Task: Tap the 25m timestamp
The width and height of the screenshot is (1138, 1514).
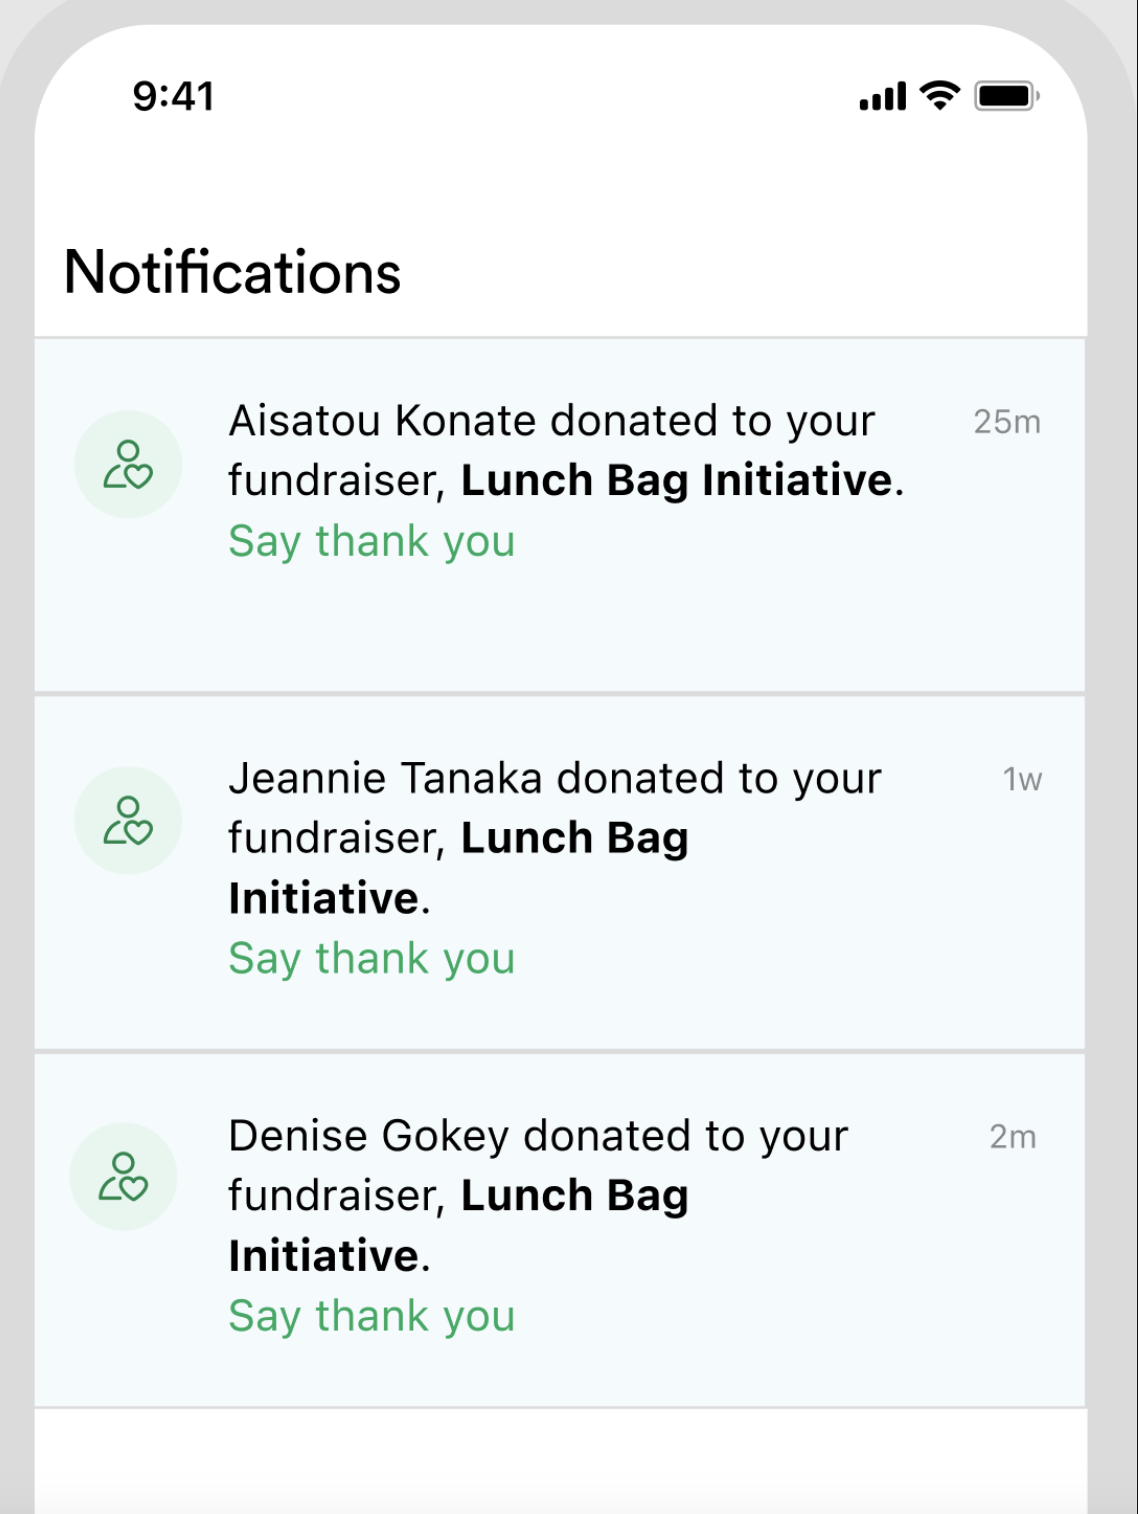Action: [x=1007, y=422]
